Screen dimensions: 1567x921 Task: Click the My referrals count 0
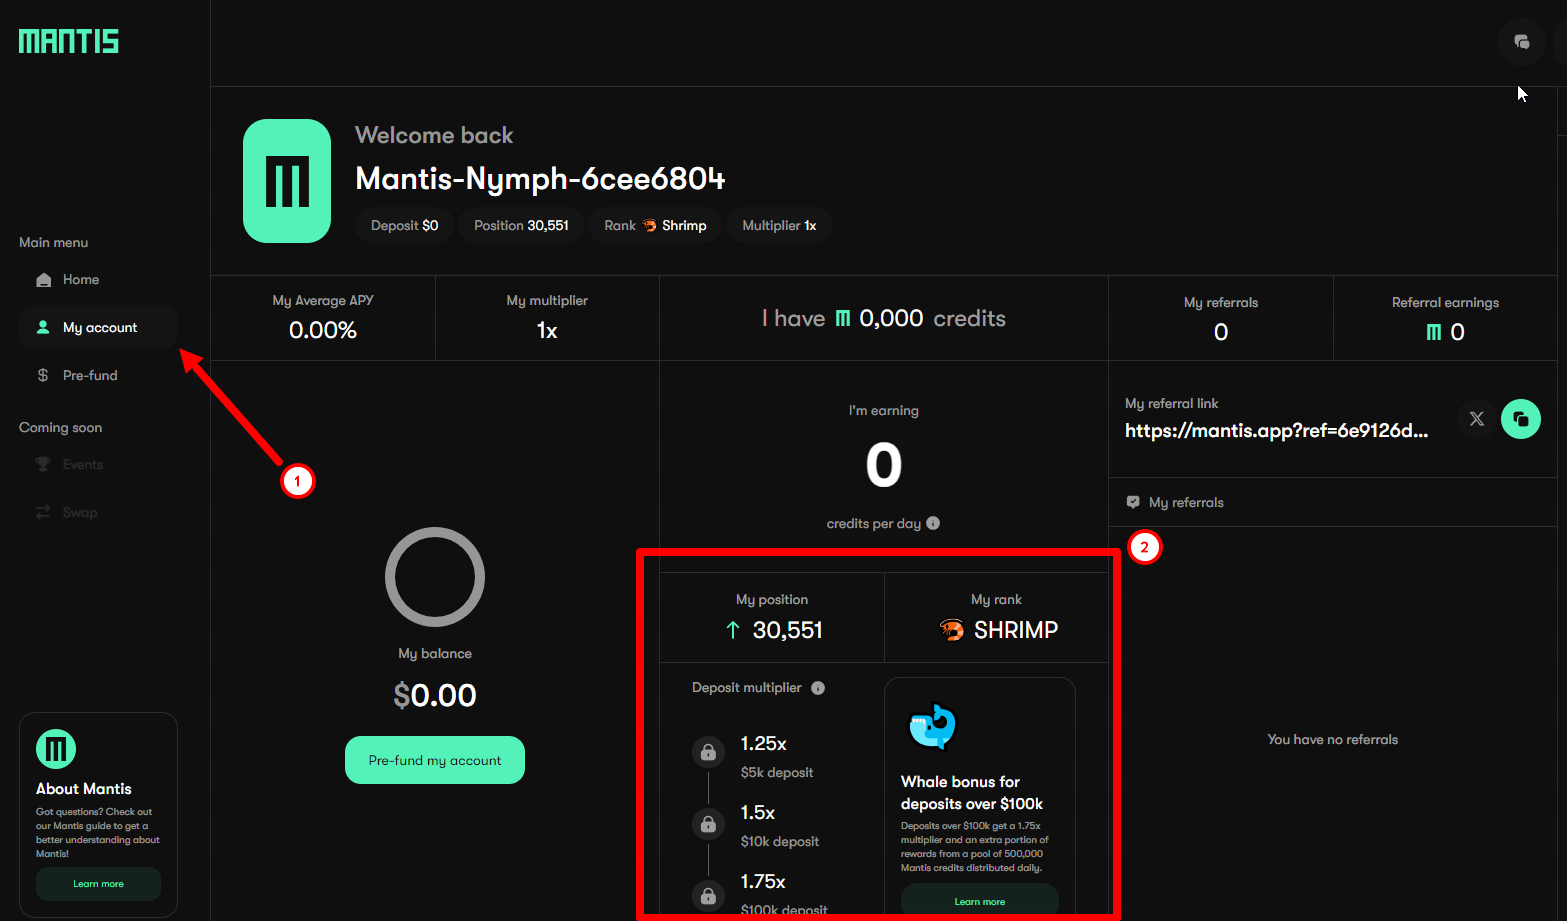1221,333
